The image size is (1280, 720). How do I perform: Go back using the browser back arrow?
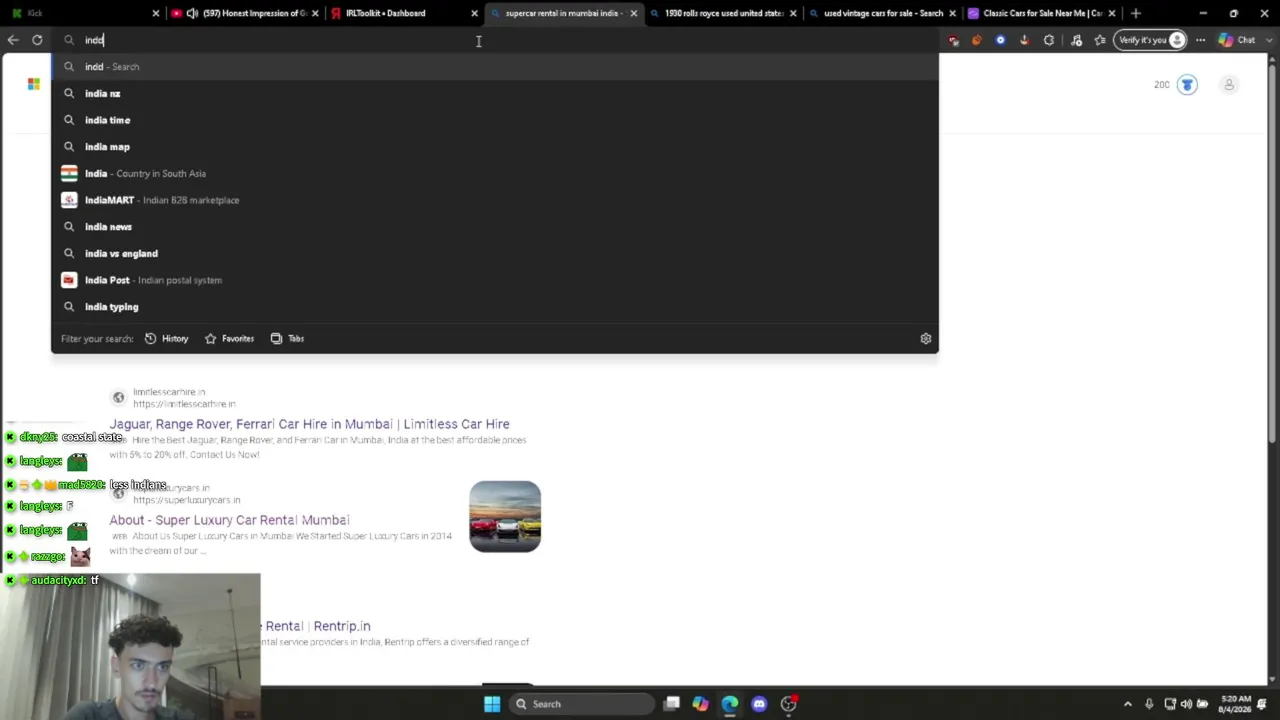(x=13, y=40)
